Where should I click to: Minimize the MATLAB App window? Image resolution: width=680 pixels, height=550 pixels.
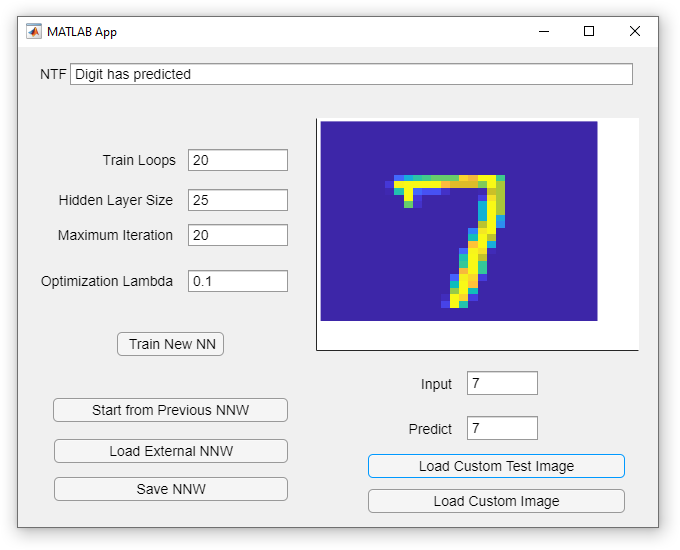tap(544, 31)
